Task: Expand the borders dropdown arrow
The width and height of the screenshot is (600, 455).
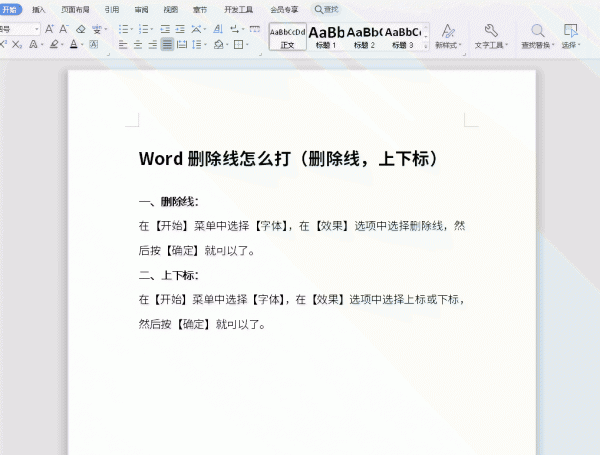Action: 247,45
